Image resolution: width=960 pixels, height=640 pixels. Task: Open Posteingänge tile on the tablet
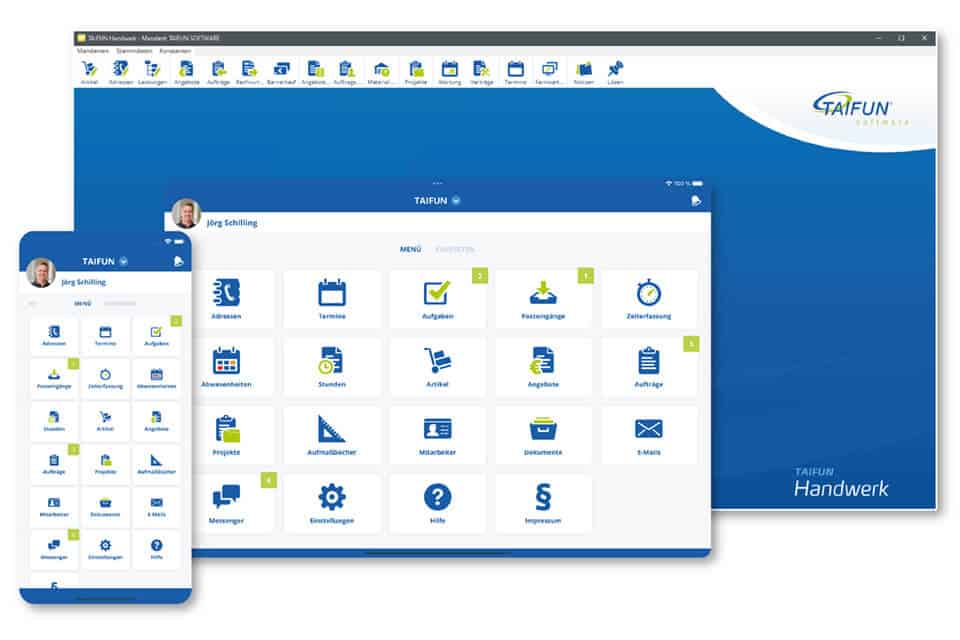(543, 298)
